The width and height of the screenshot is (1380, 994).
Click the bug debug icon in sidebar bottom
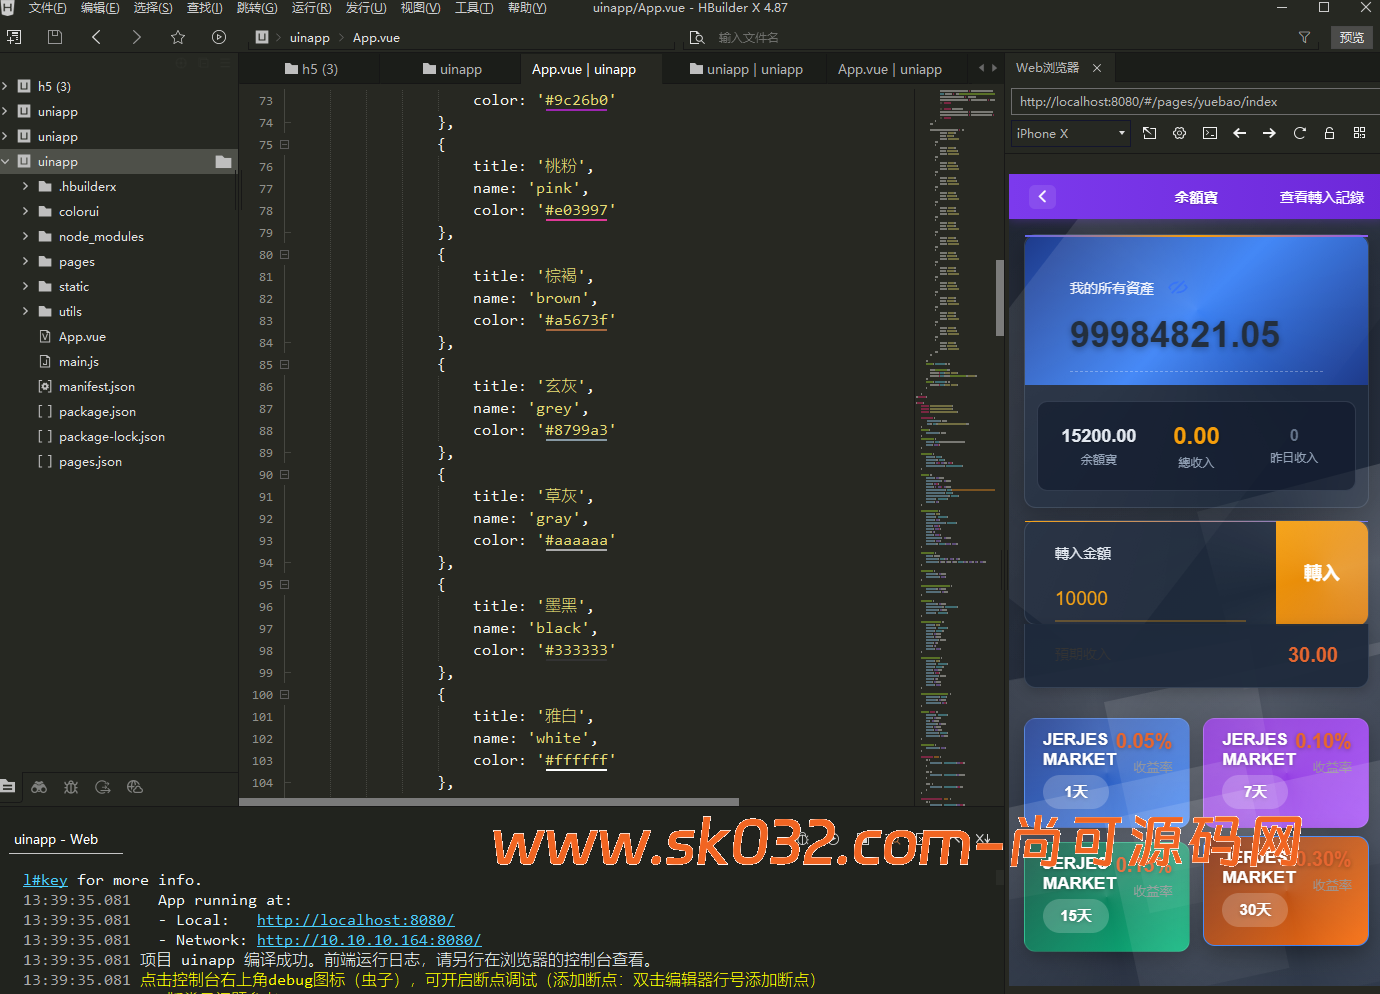71,787
